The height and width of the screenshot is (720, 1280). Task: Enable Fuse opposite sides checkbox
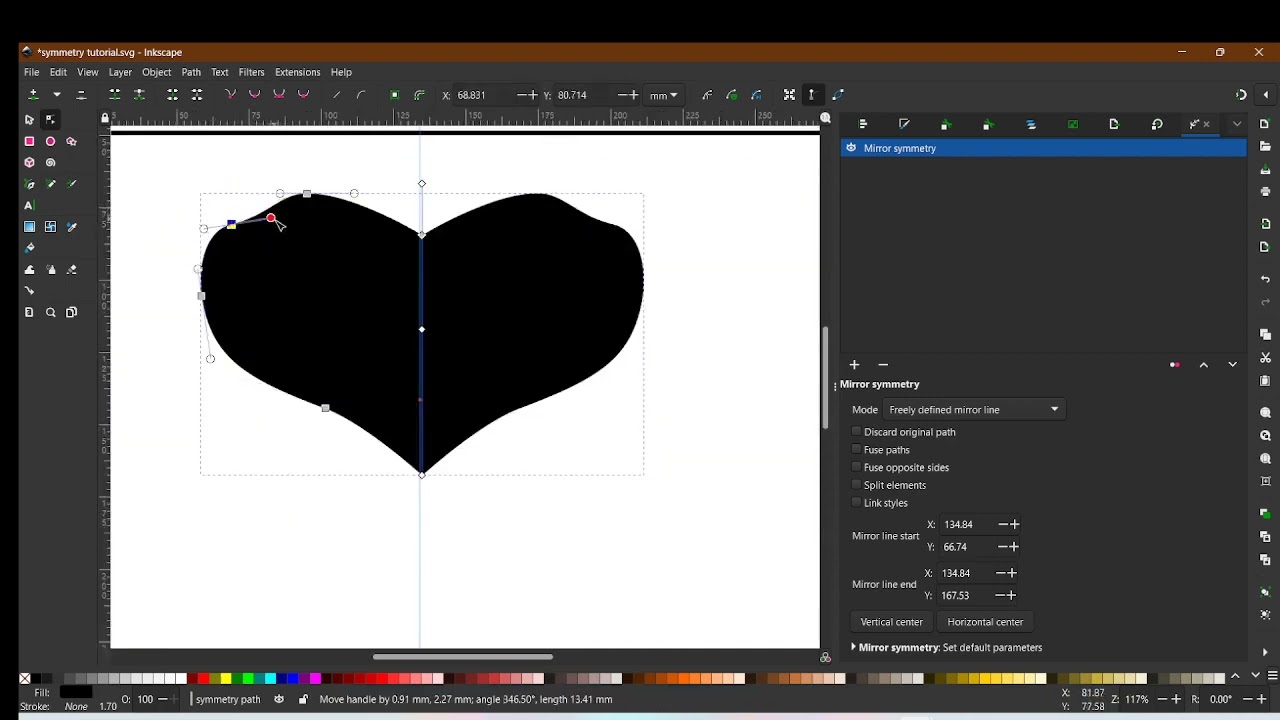[856, 467]
